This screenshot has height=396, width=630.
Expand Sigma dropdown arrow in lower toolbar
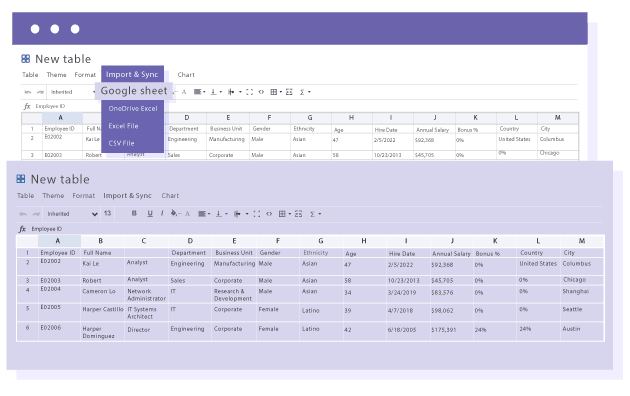320,214
